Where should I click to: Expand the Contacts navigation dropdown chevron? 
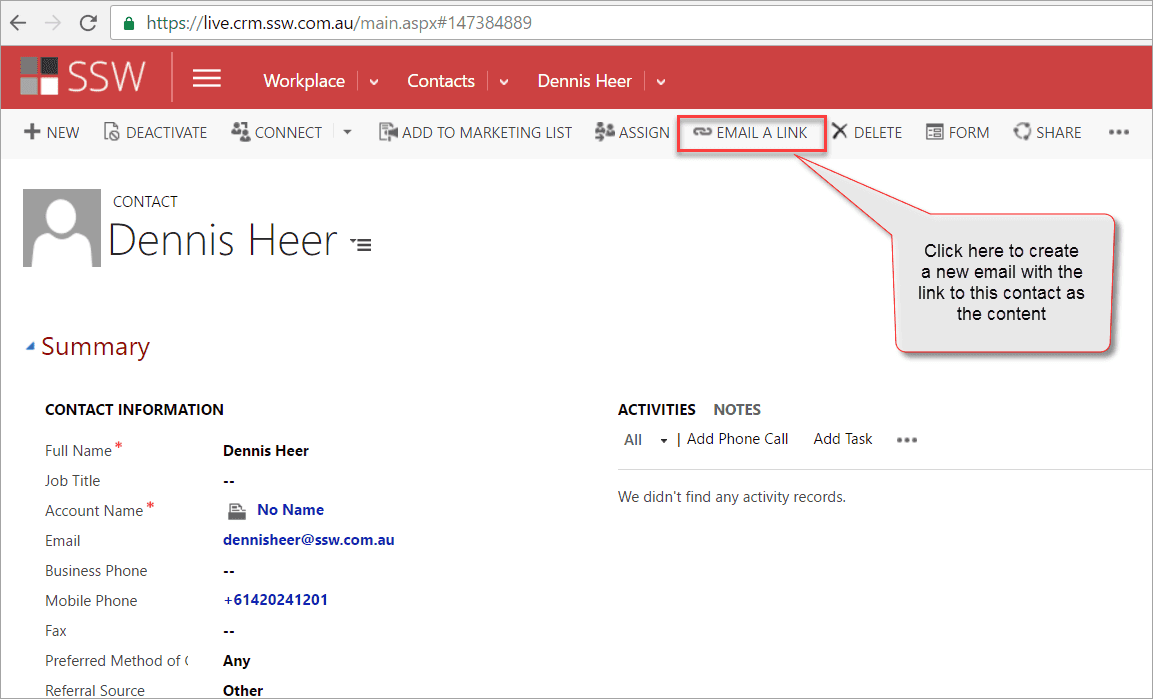[x=504, y=82]
